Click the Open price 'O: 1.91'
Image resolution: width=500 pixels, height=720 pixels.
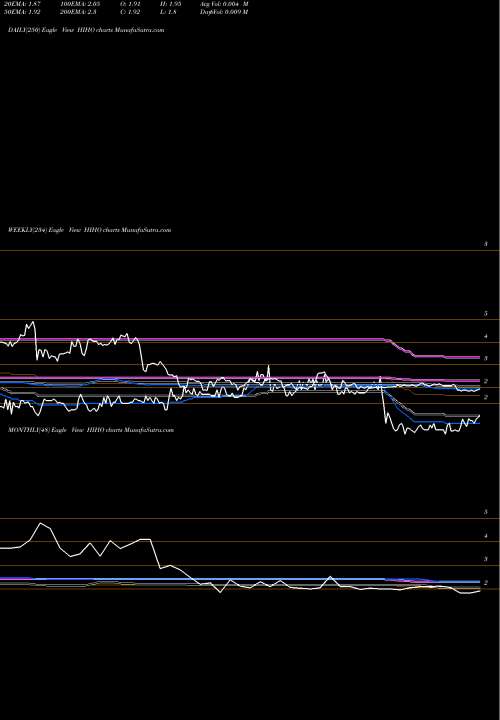pyautogui.click(x=130, y=4)
